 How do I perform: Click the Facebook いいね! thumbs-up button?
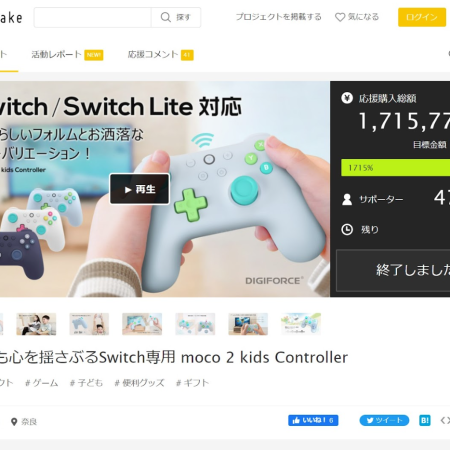coord(313,420)
